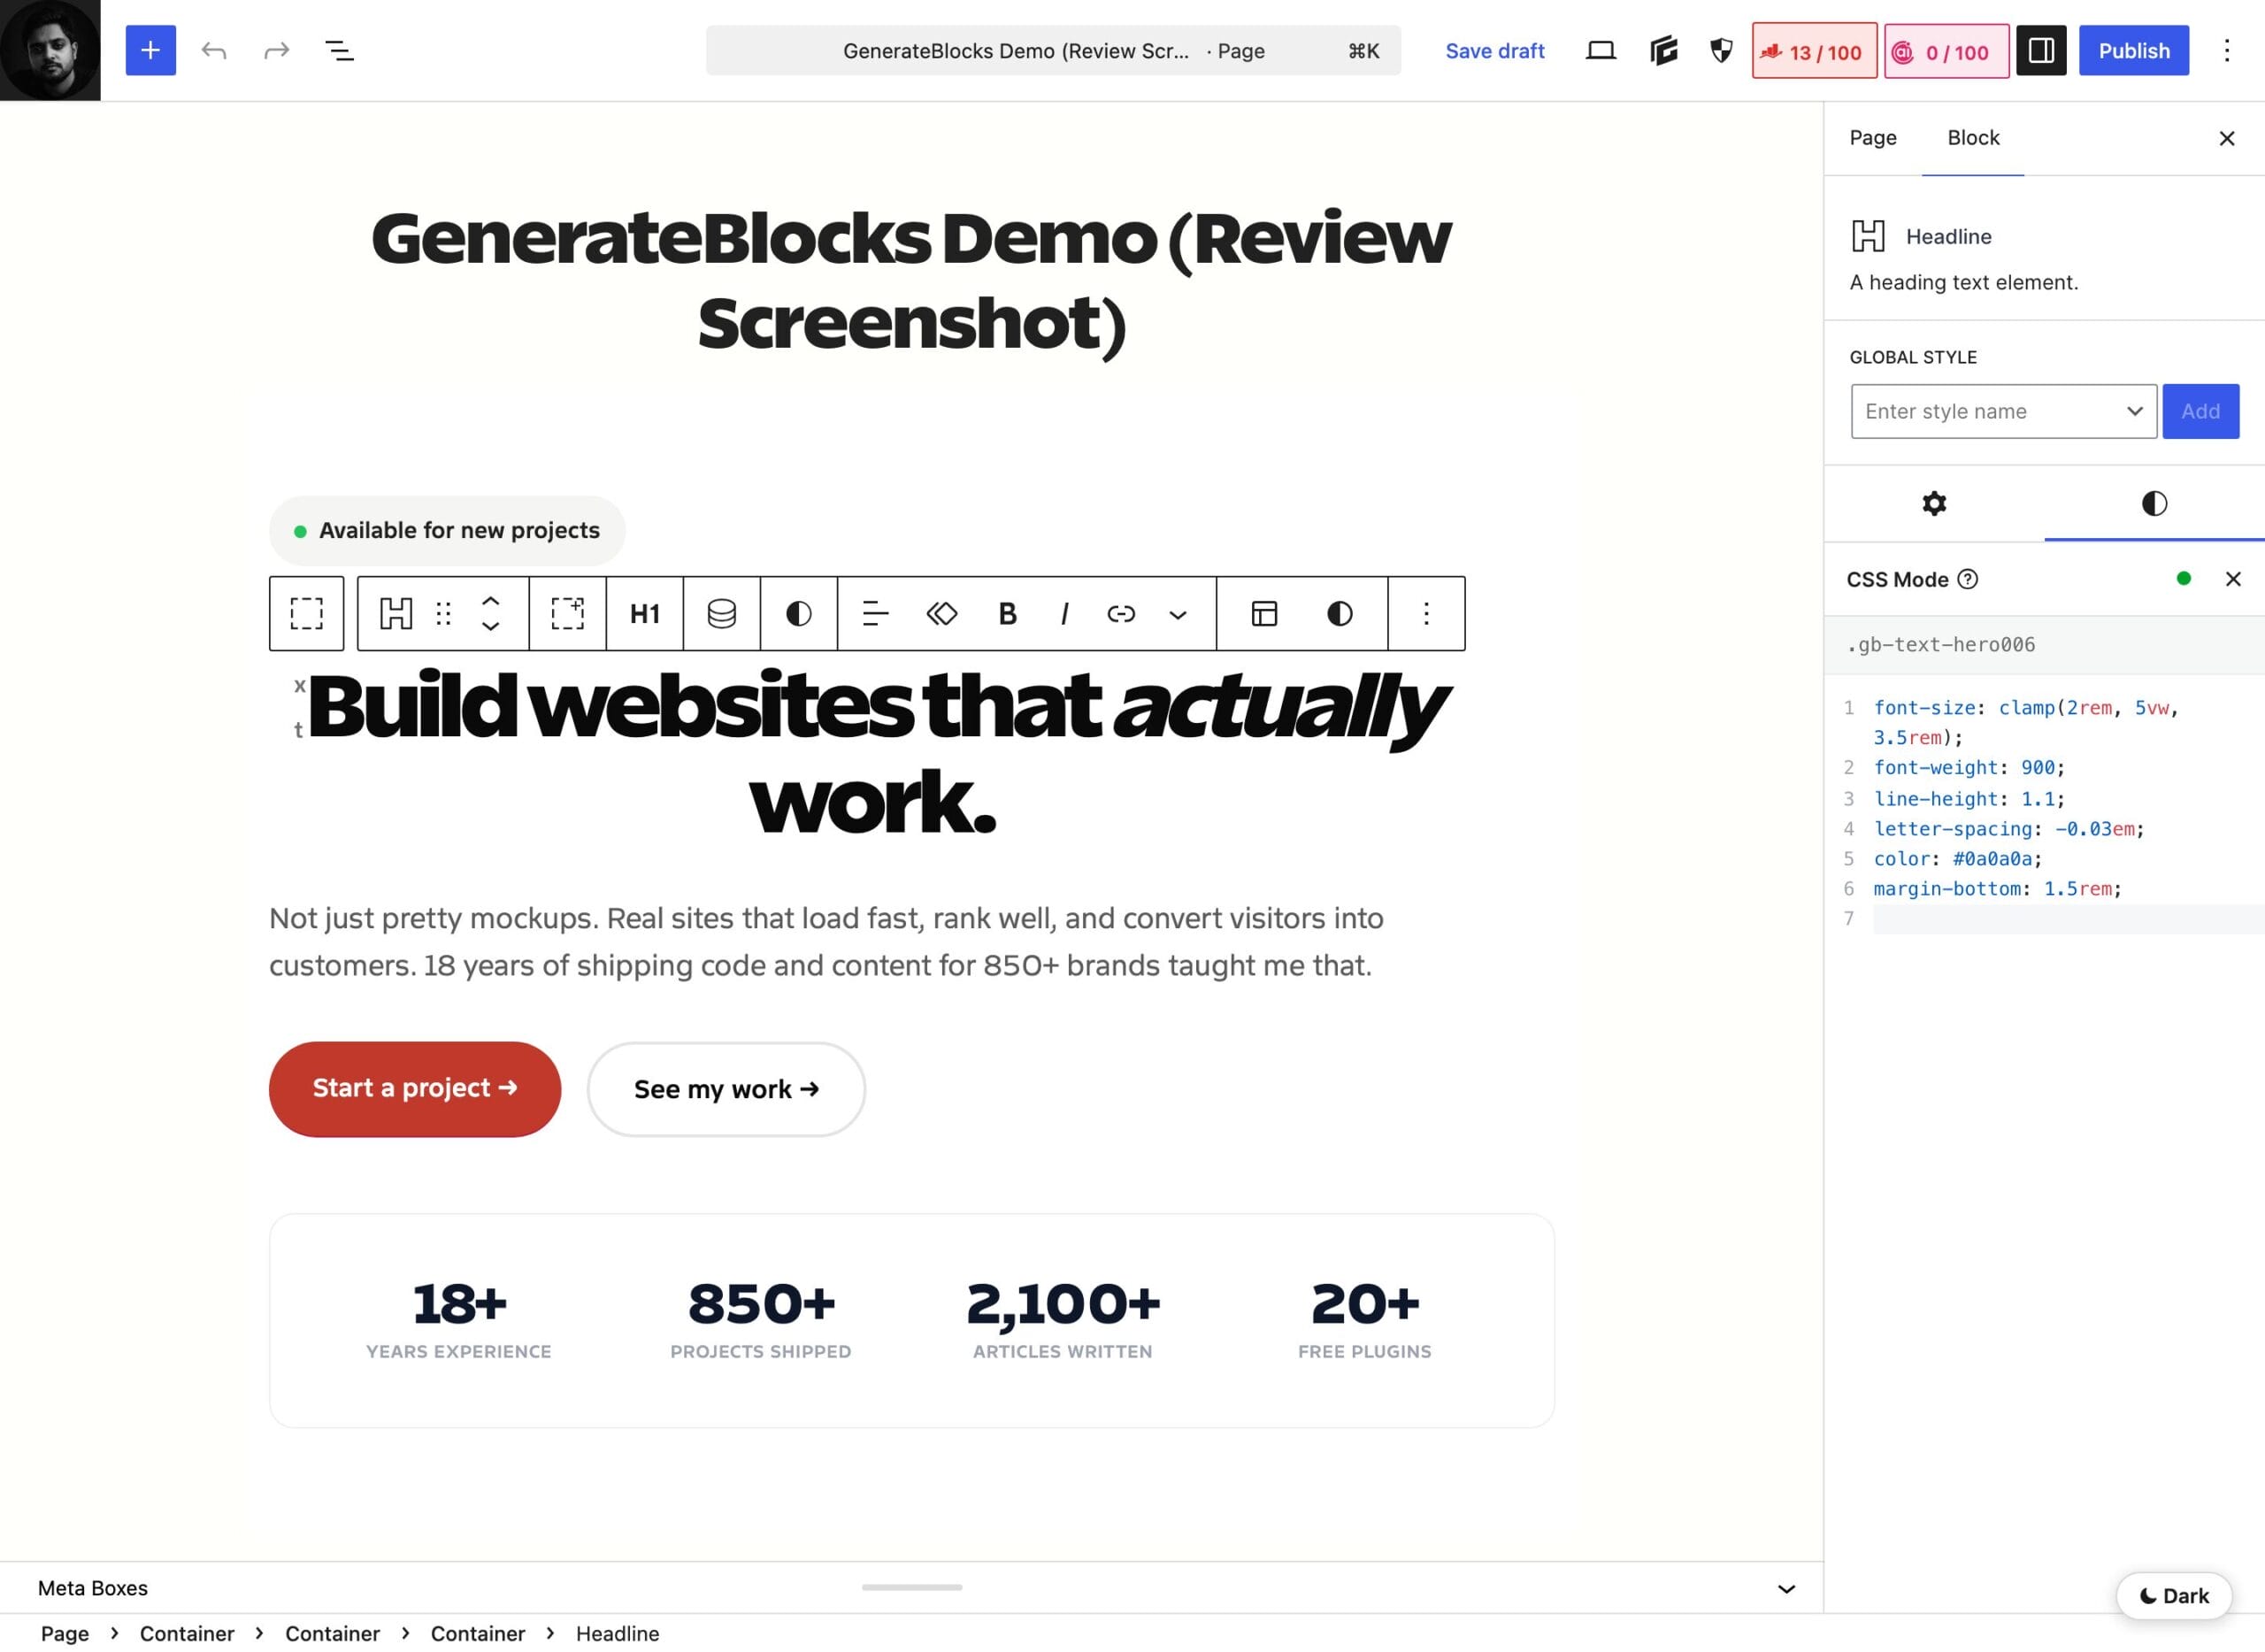
Task: Open the block styles half-circle tab
Action: pos(2154,503)
